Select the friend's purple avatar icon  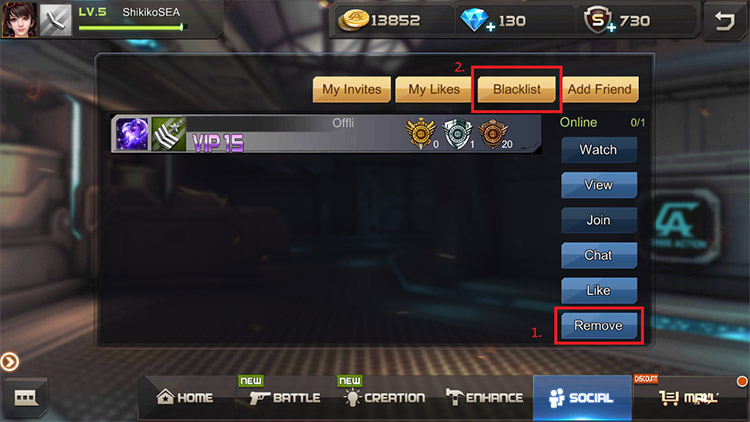point(132,134)
